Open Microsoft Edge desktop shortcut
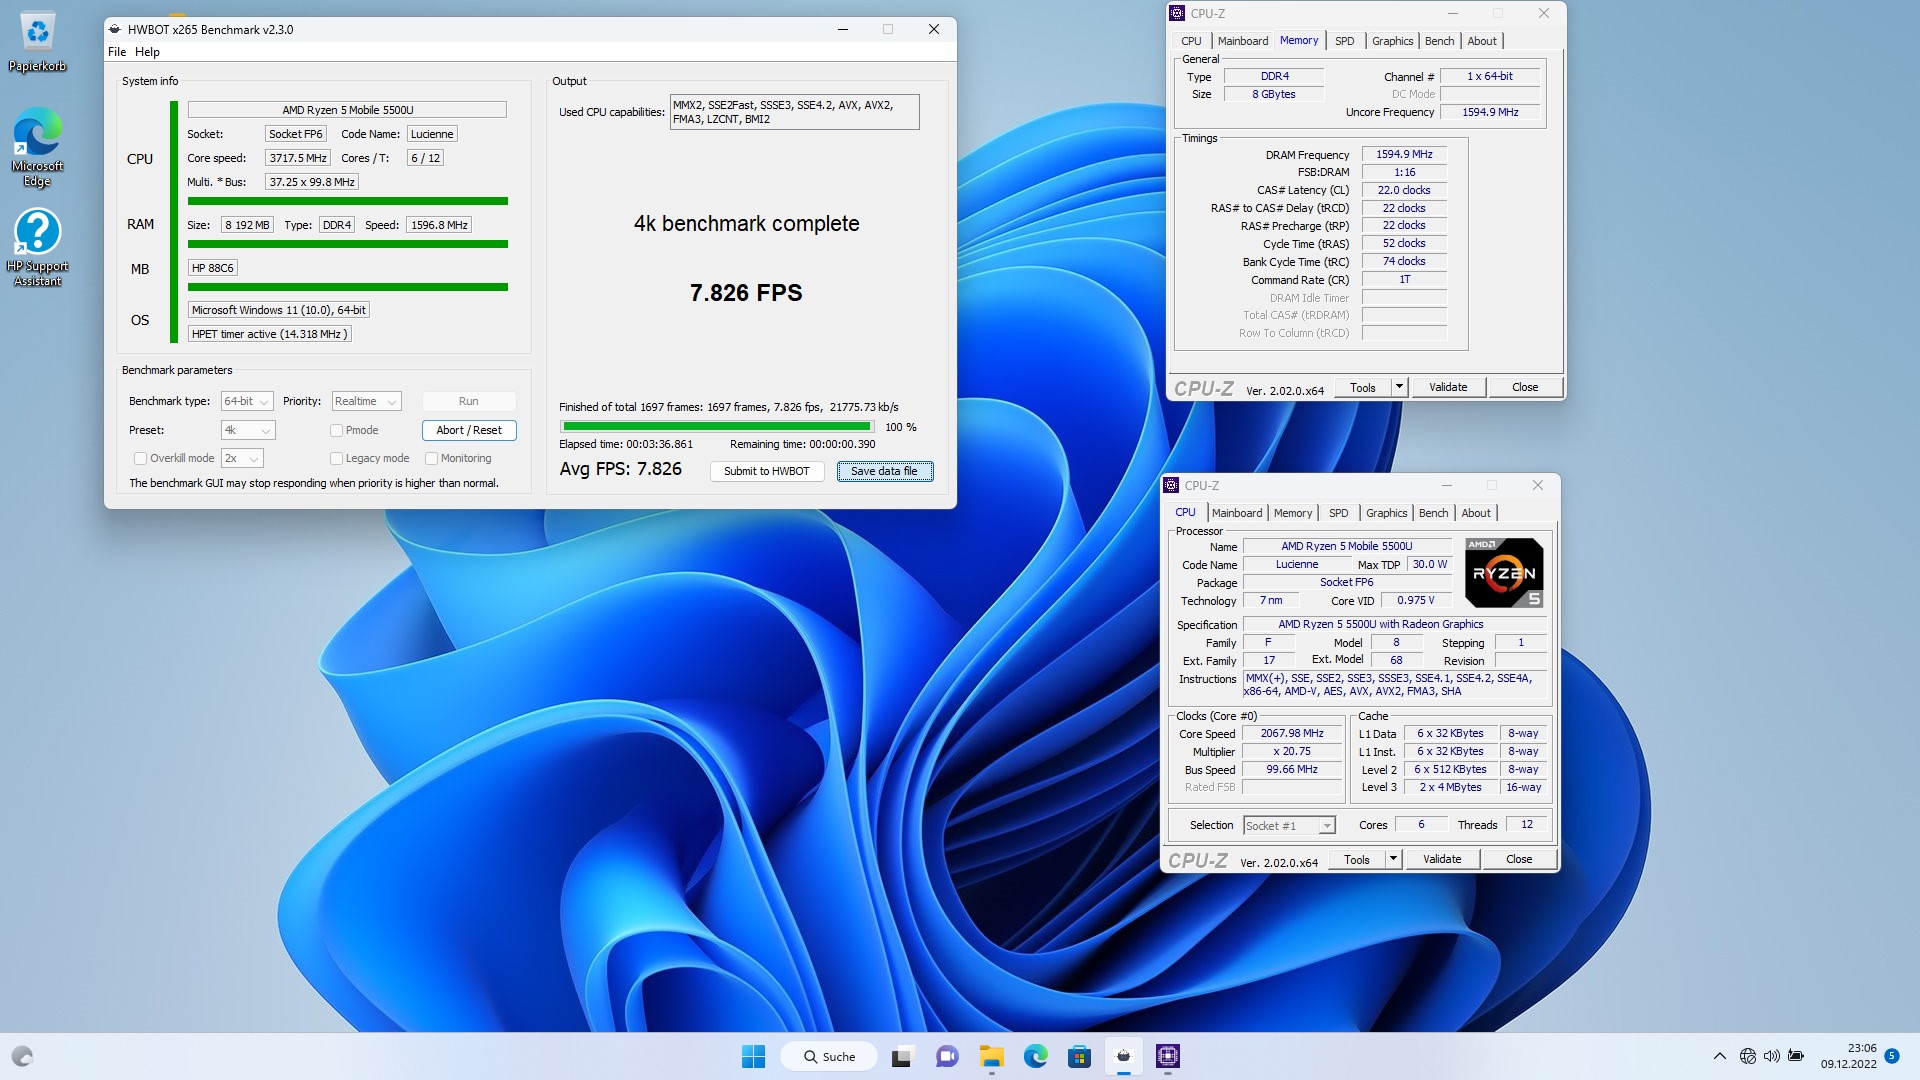 37,147
